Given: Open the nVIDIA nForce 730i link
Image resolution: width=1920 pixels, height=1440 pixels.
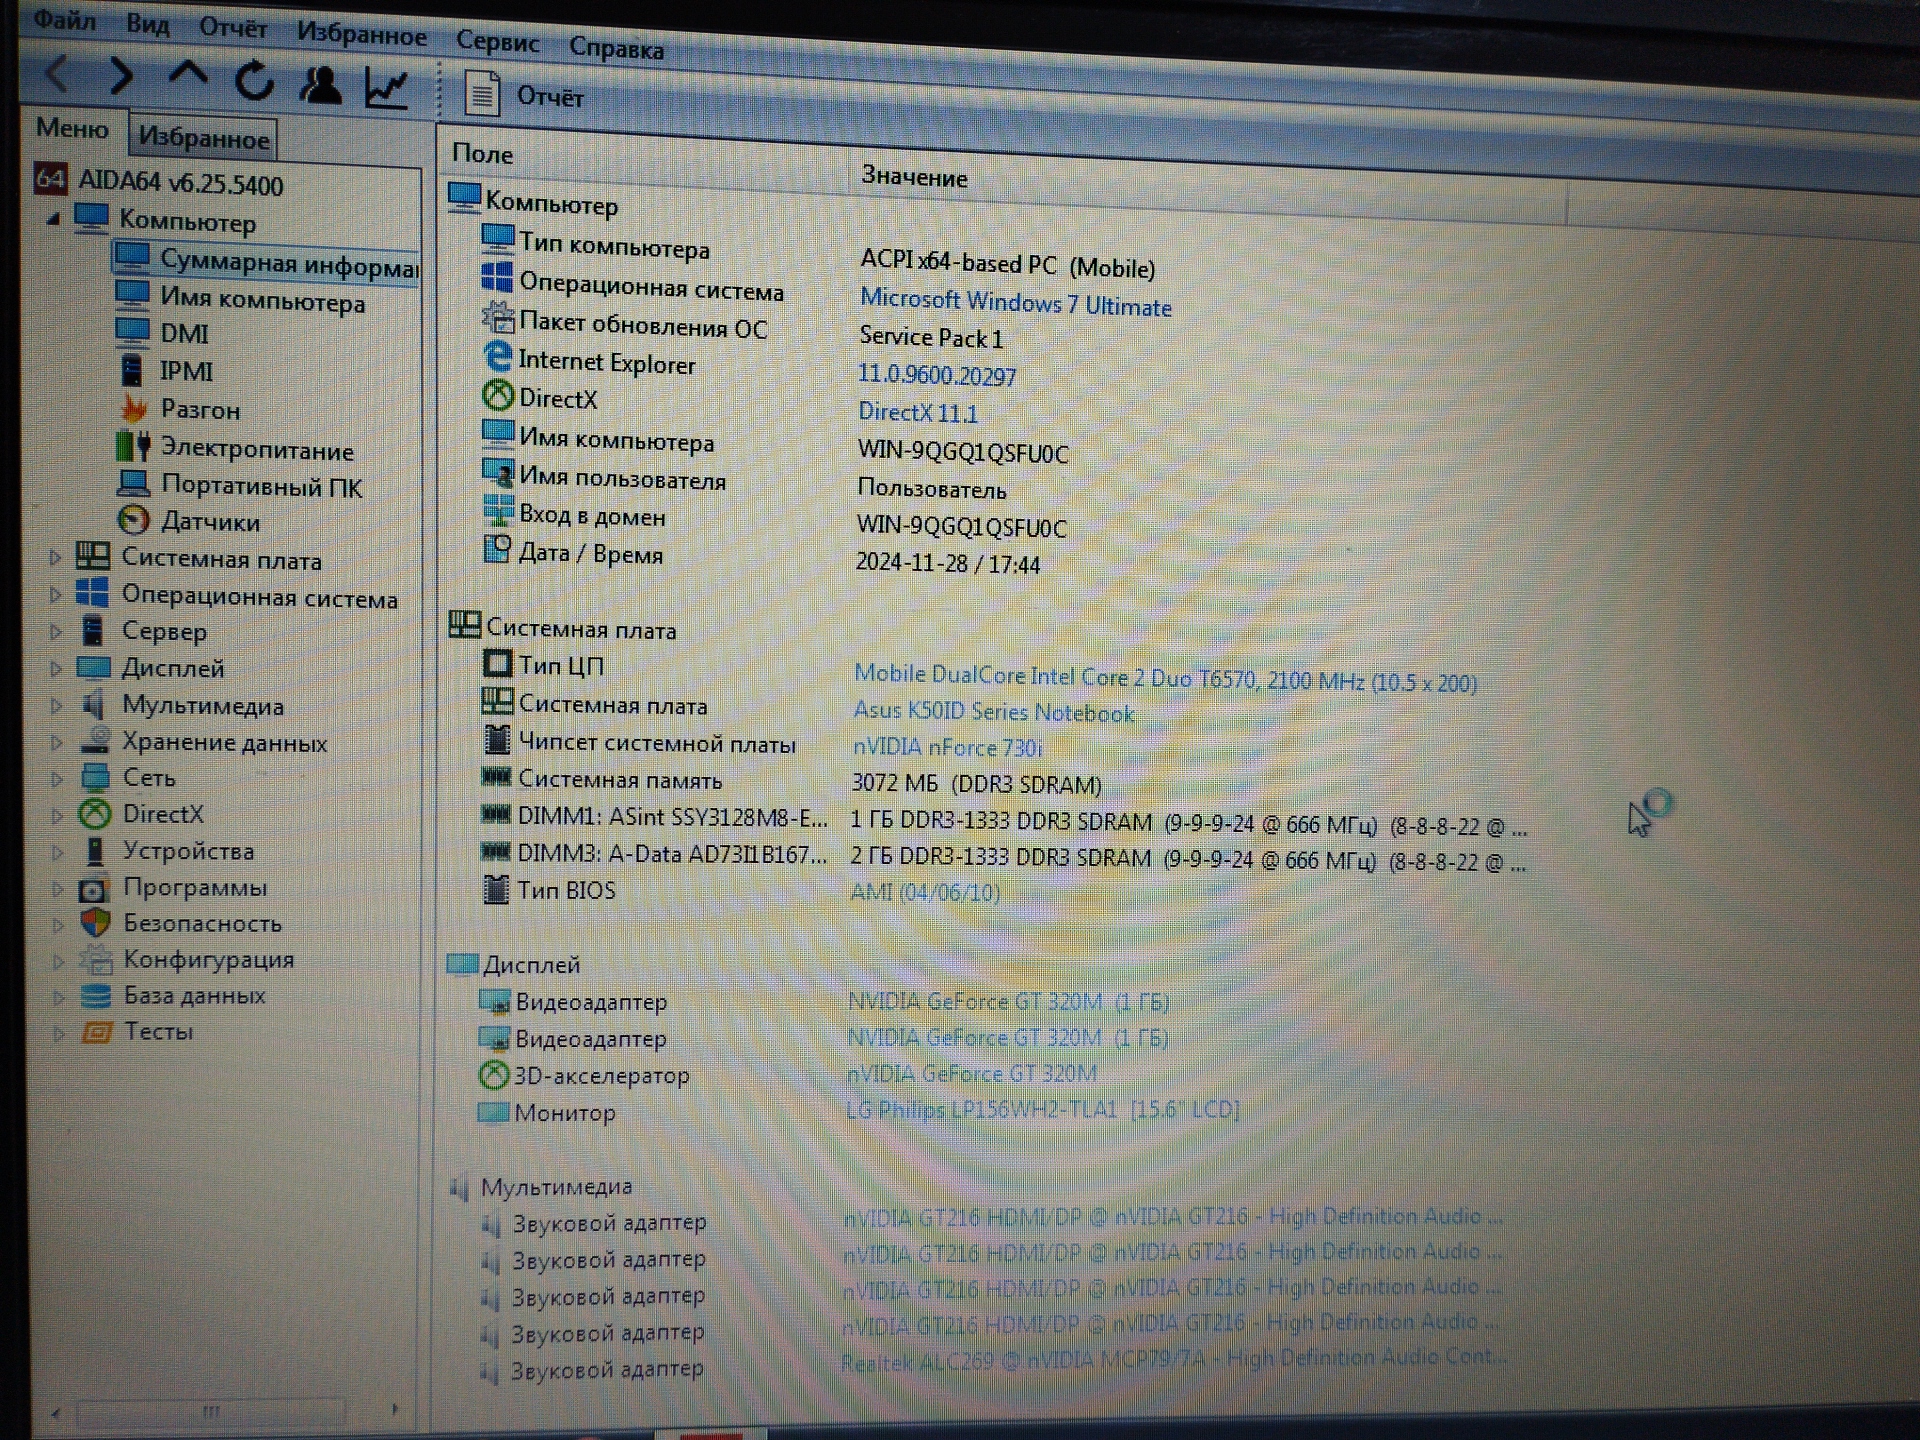Looking at the screenshot, I should click(946, 748).
